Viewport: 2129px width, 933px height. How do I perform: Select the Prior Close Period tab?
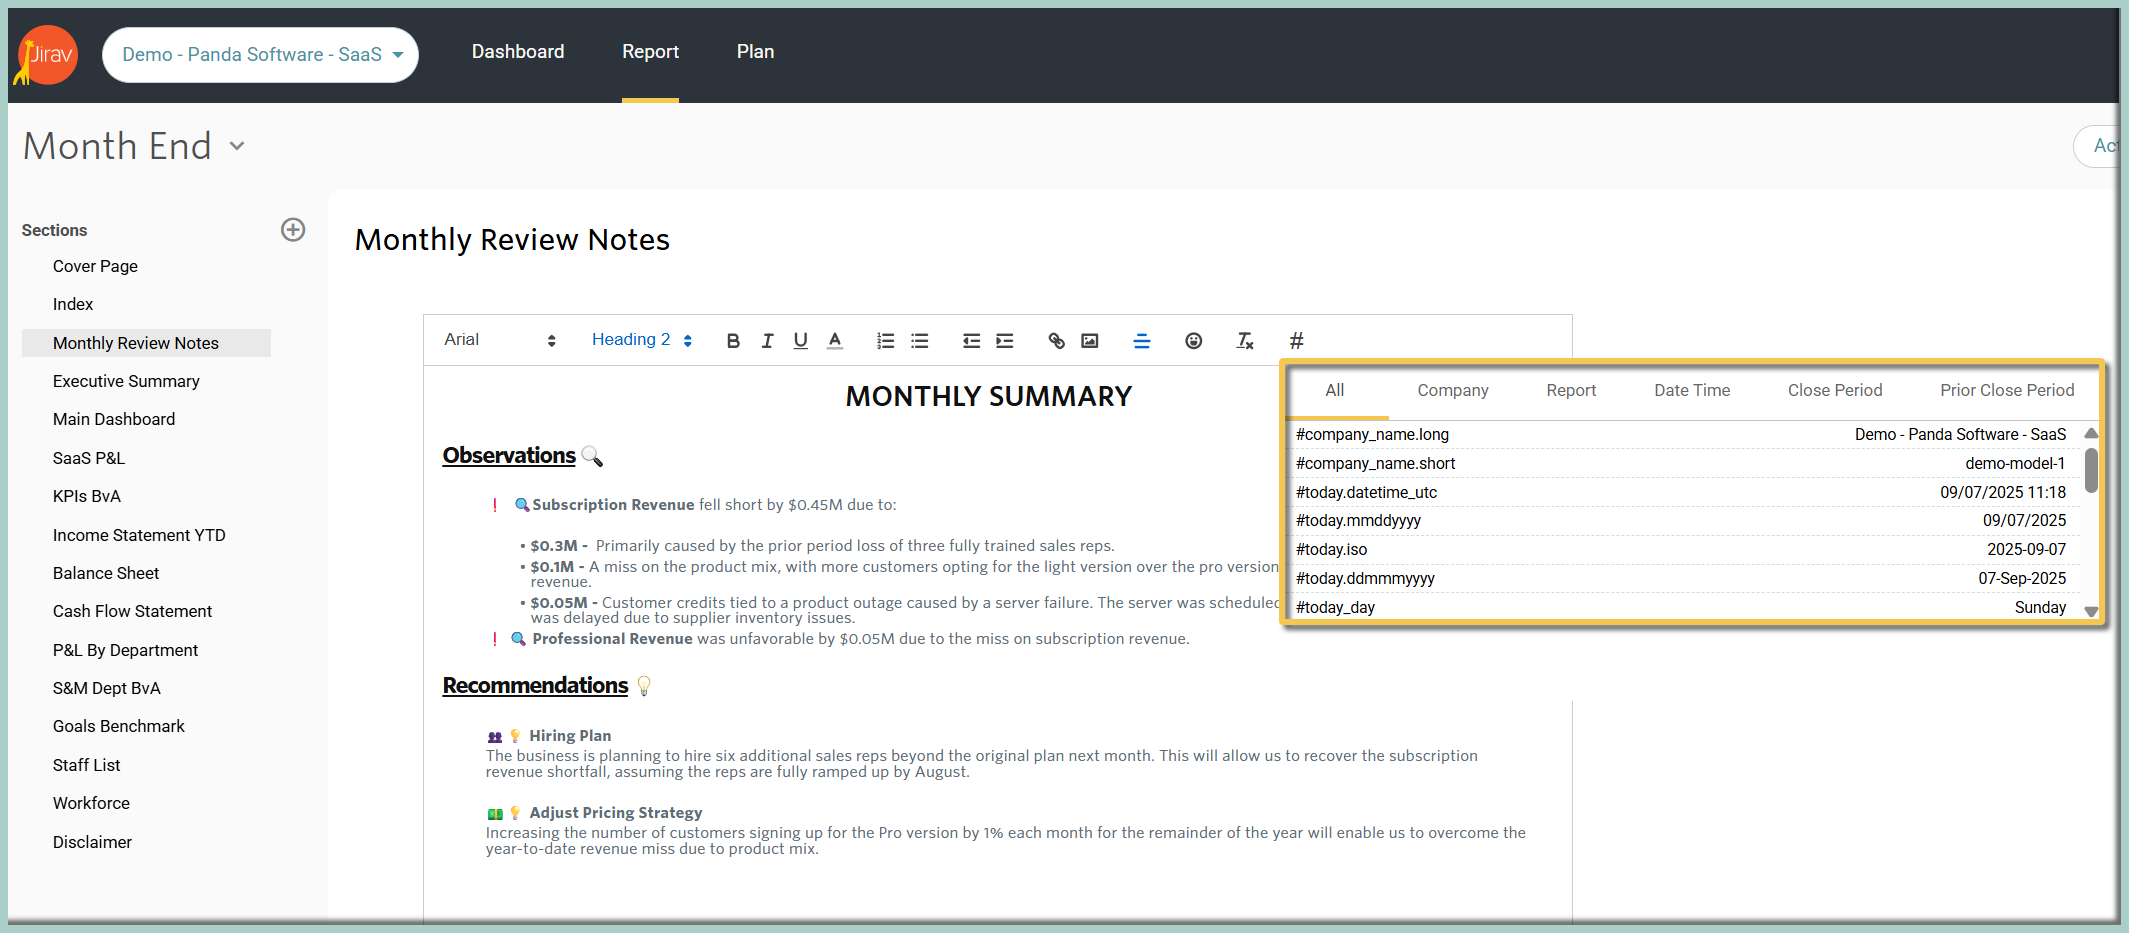pyautogui.click(x=2007, y=391)
